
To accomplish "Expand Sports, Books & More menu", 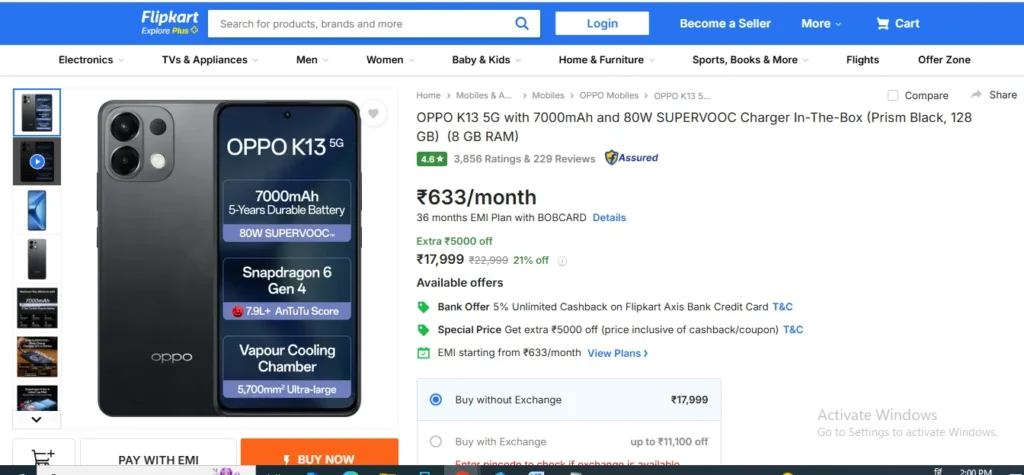I will point(750,59).
